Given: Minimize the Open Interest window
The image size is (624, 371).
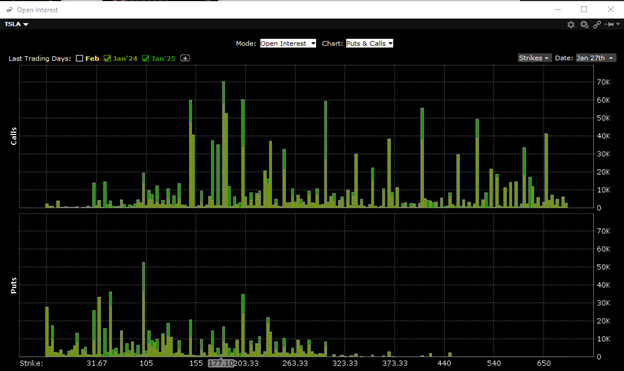Looking at the screenshot, I should (558, 9).
